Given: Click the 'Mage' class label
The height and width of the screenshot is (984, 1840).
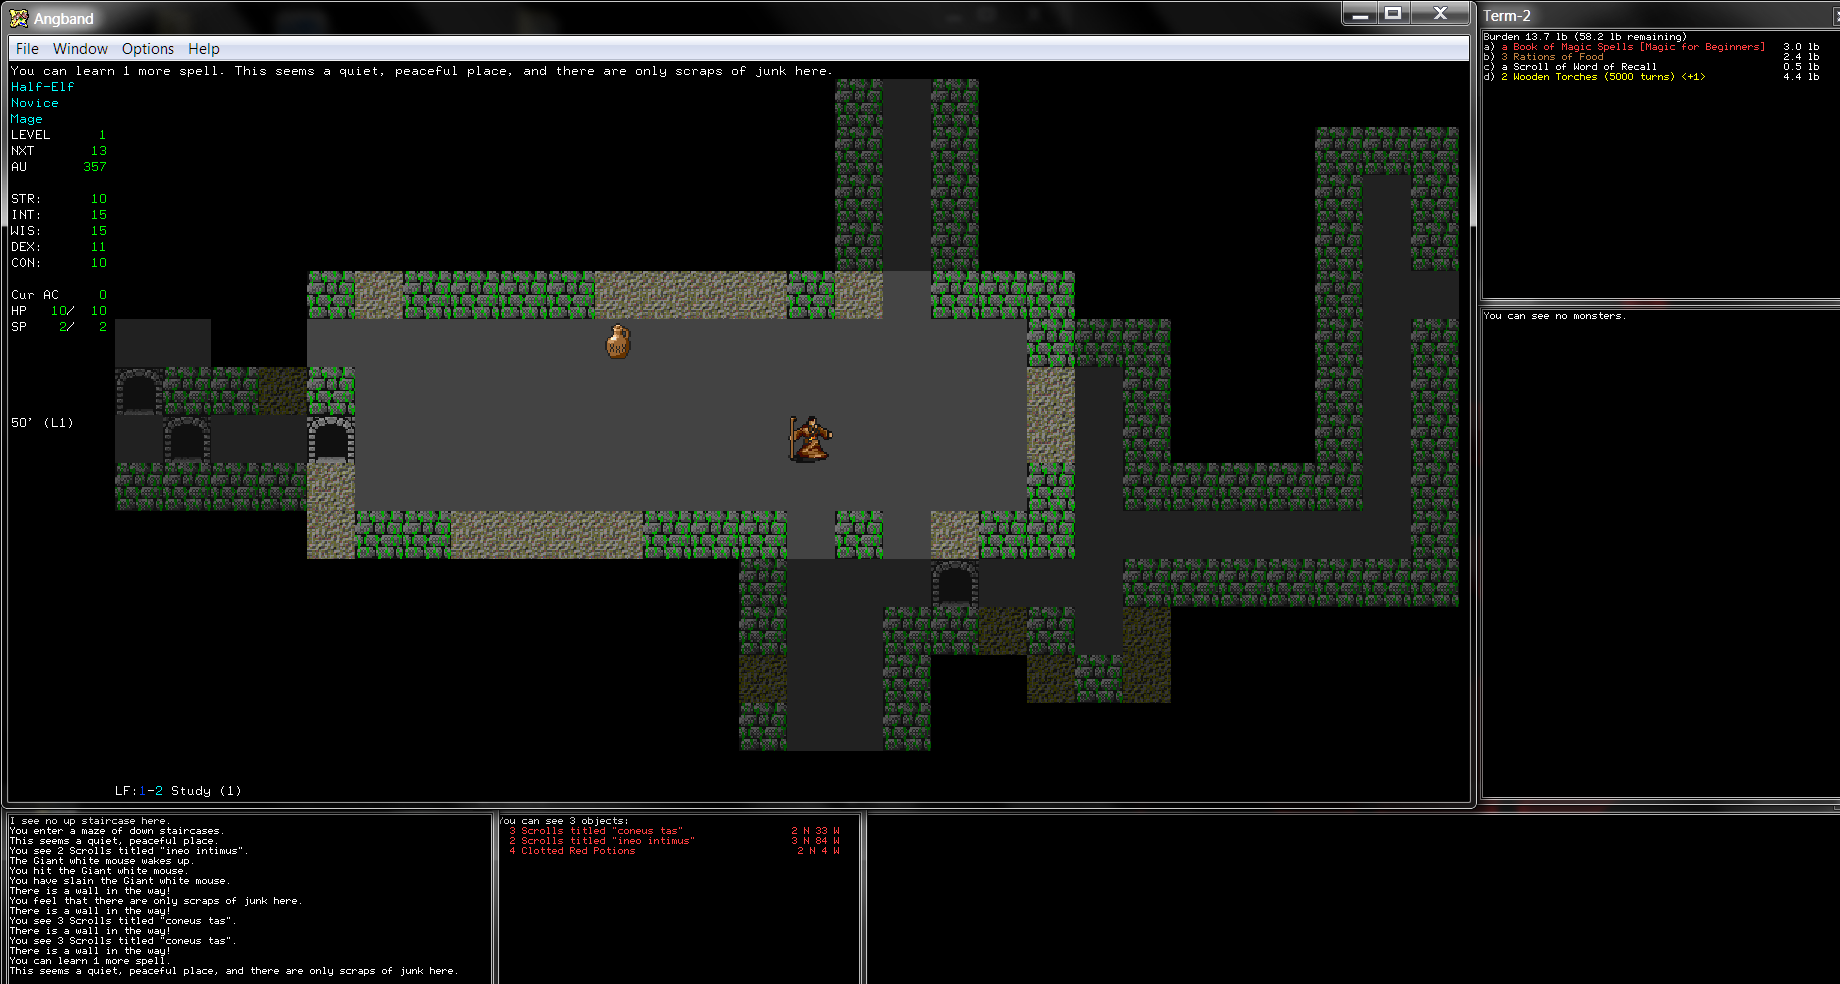Looking at the screenshot, I should pyautogui.click(x=26, y=119).
